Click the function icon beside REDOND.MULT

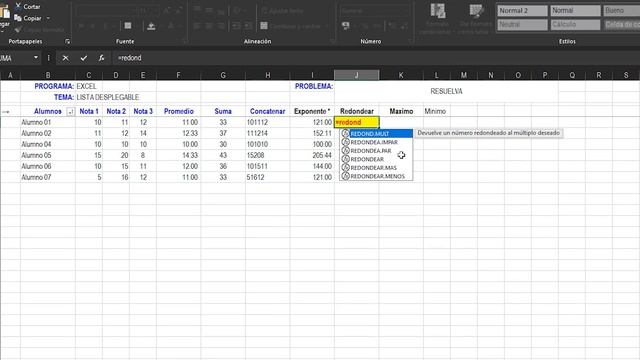coord(345,133)
